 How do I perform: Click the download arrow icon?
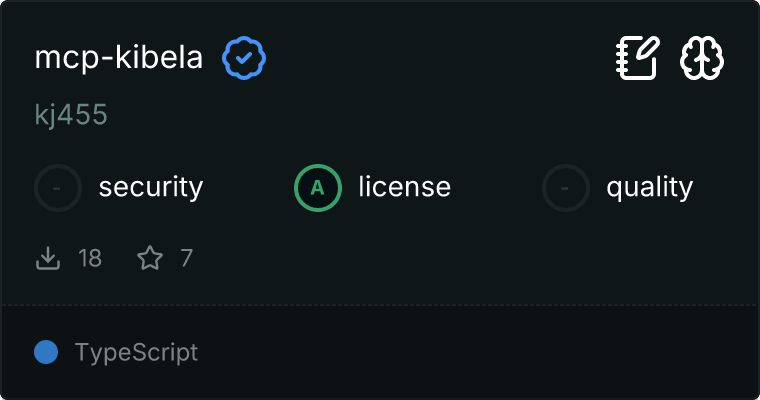point(48,259)
